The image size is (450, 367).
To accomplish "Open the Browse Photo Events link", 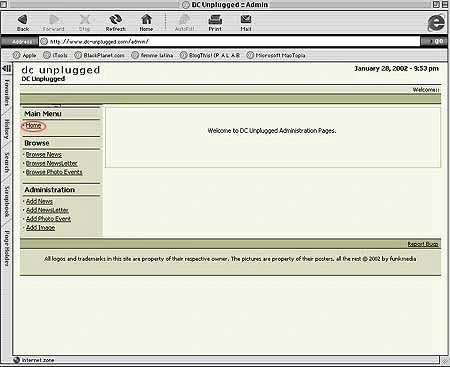I will [x=54, y=172].
